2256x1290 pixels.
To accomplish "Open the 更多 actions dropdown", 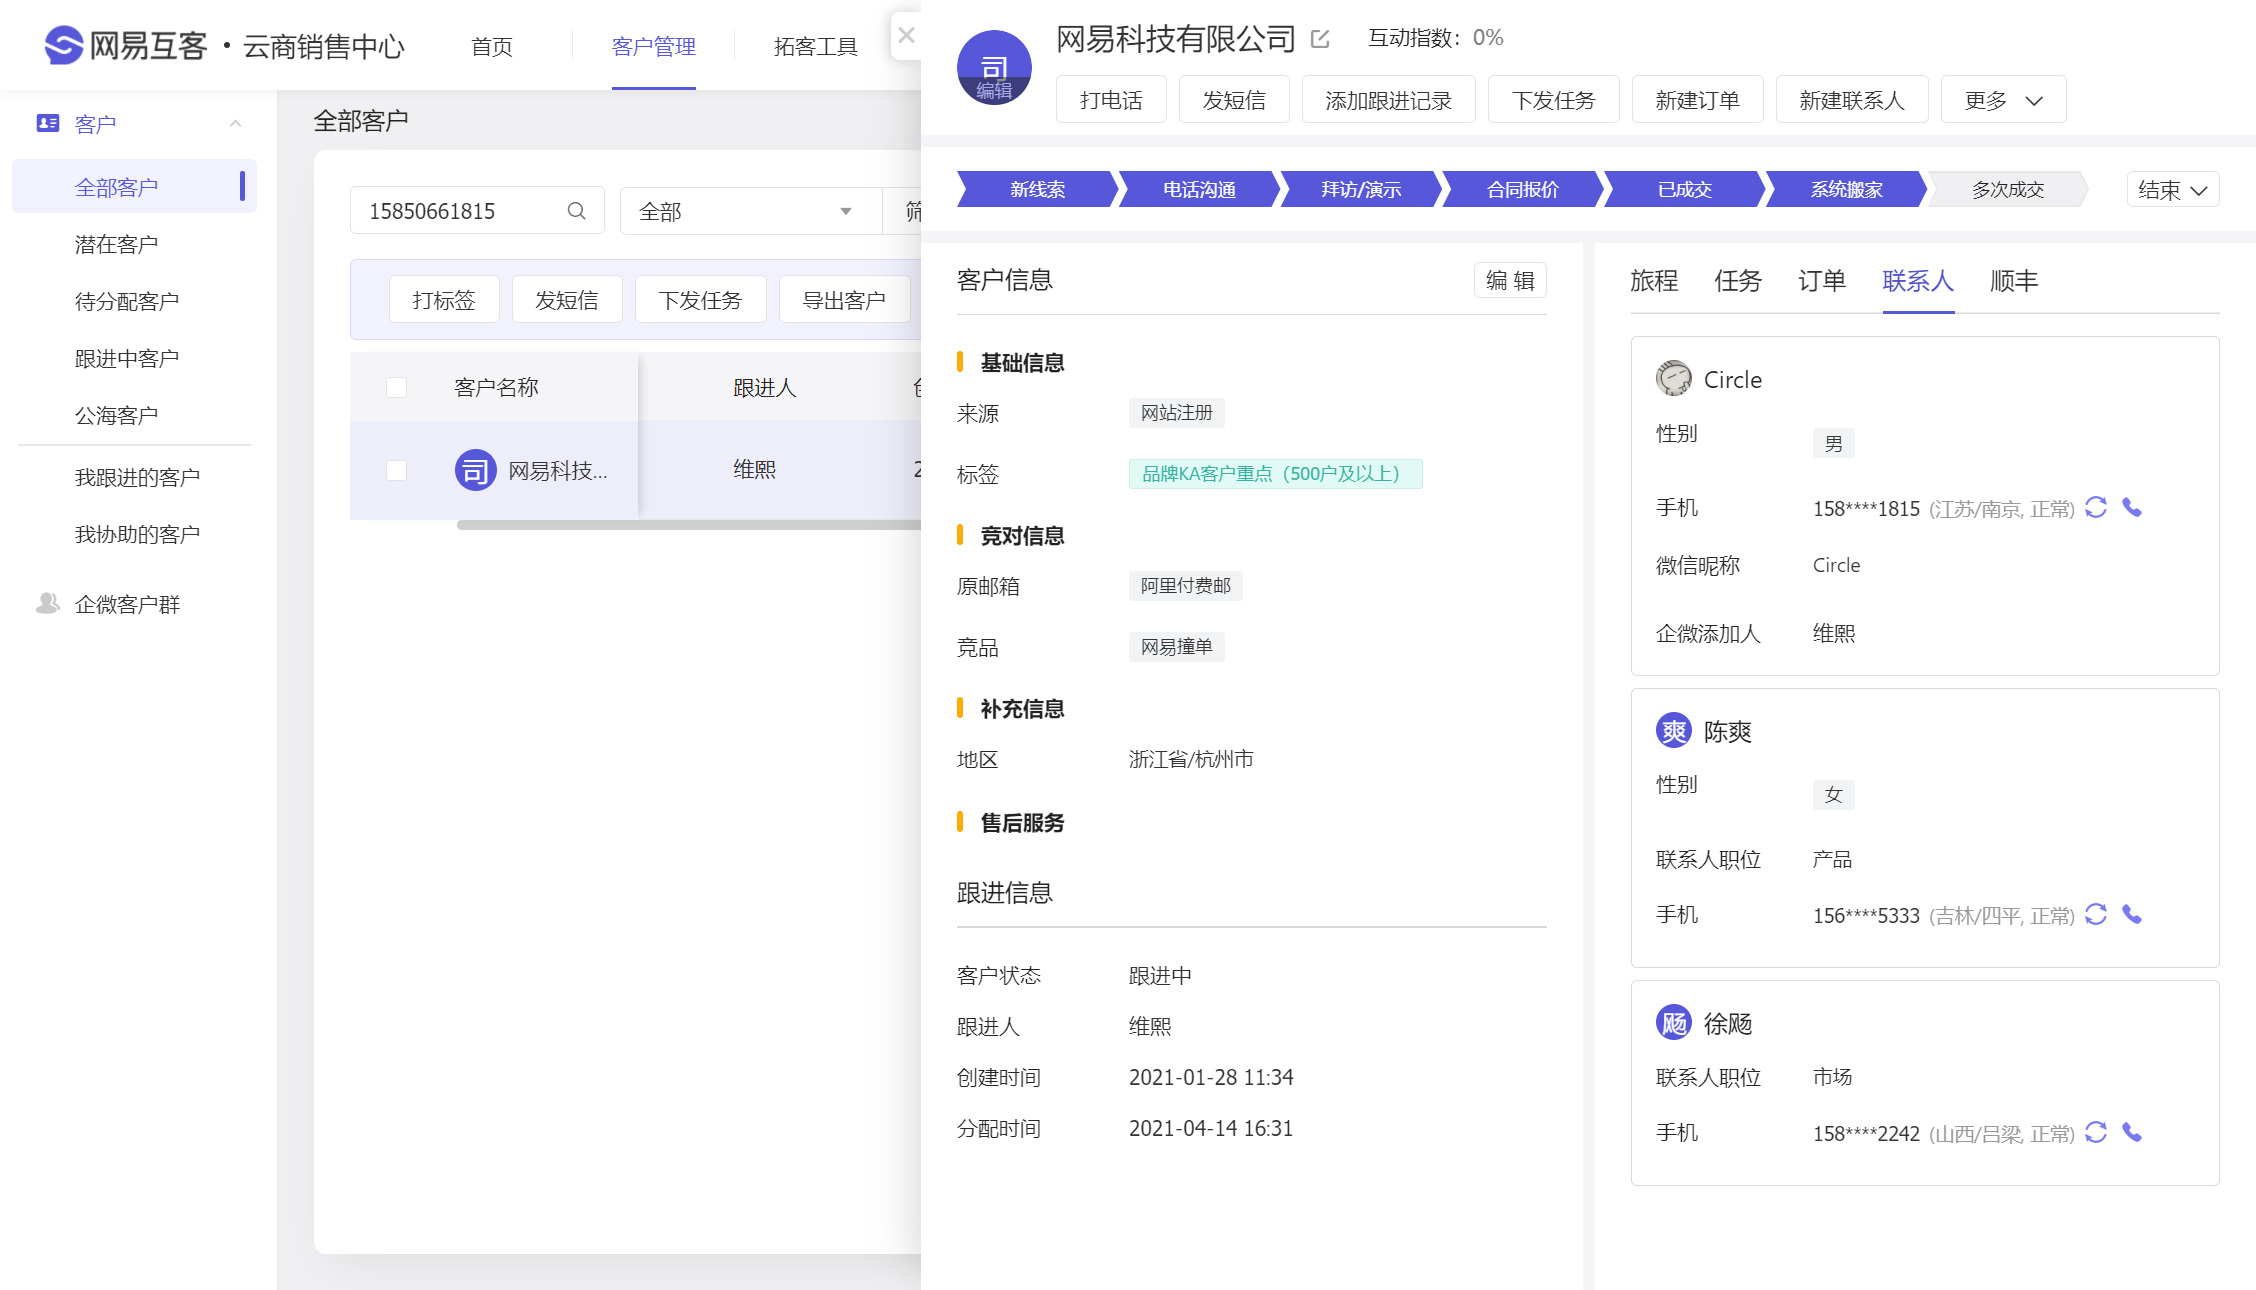I will click(2003, 100).
